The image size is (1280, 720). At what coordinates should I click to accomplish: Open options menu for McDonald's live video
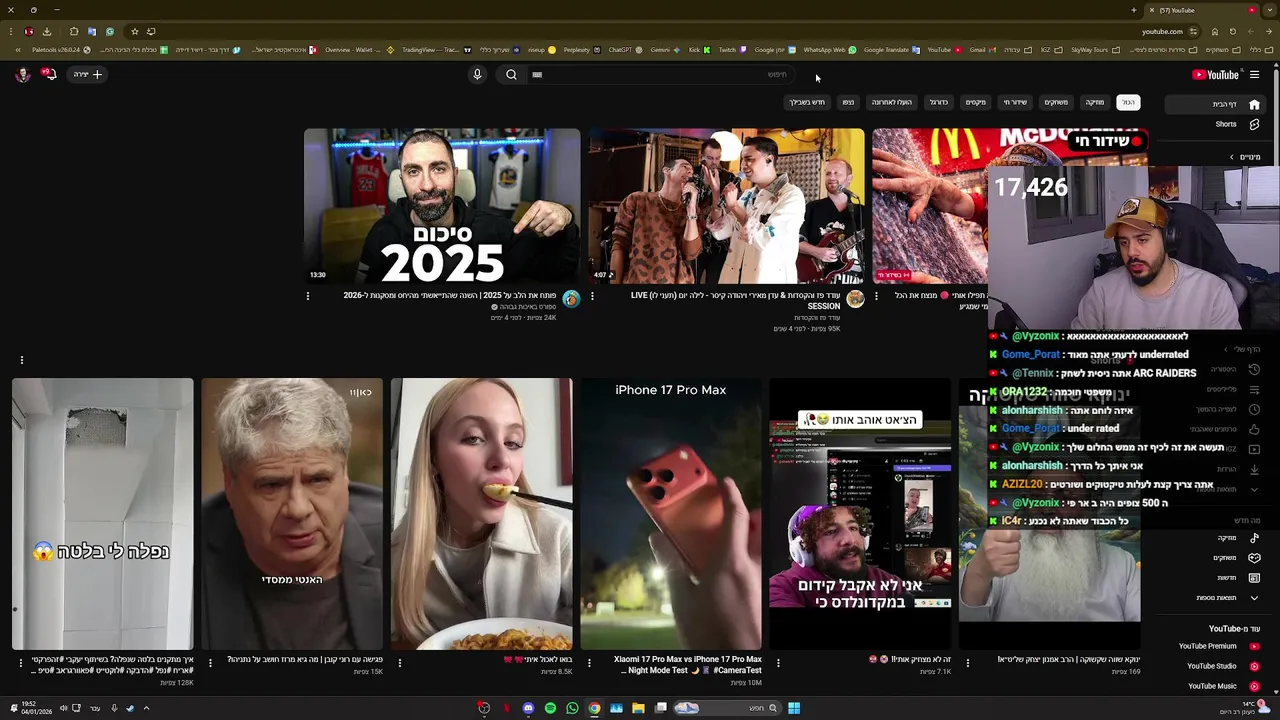(876, 296)
